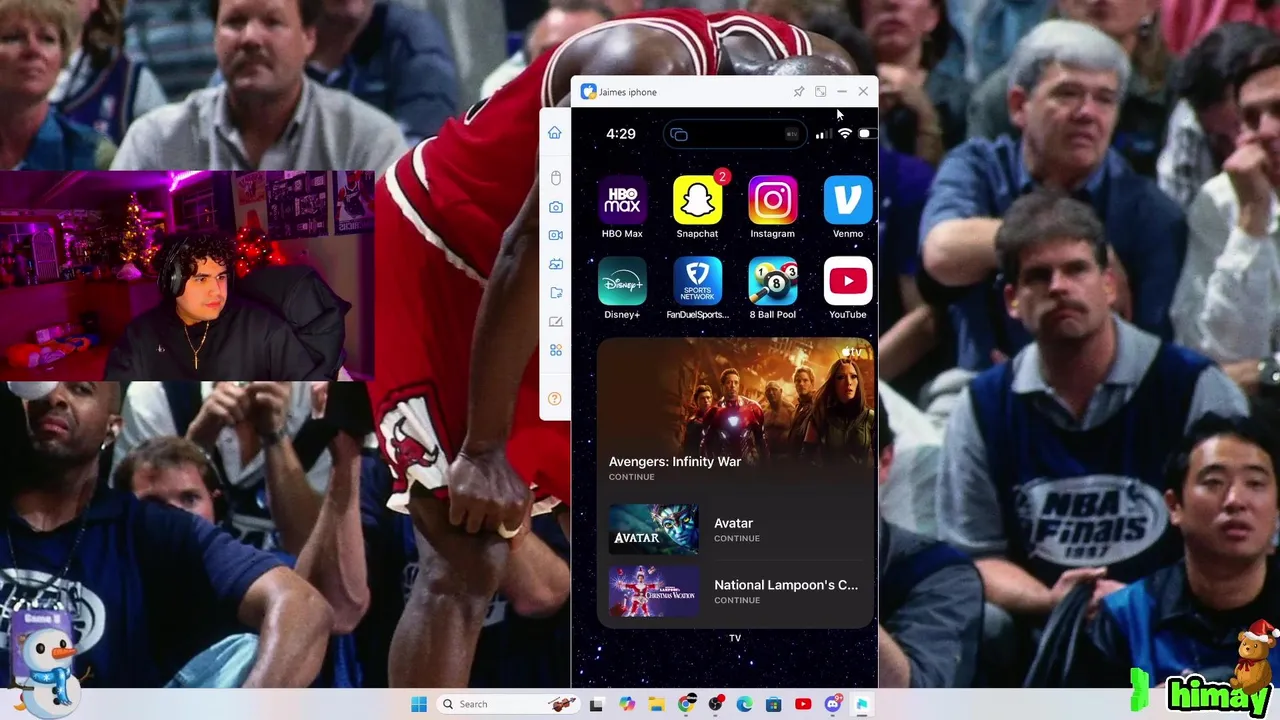
Task: Open the more tools grid icon
Action: pos(555,350)
